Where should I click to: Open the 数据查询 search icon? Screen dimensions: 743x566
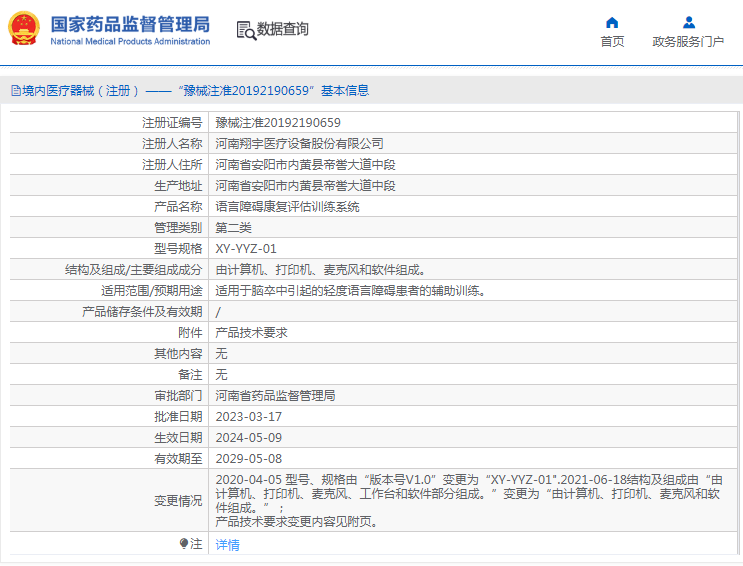click(246, 30)
